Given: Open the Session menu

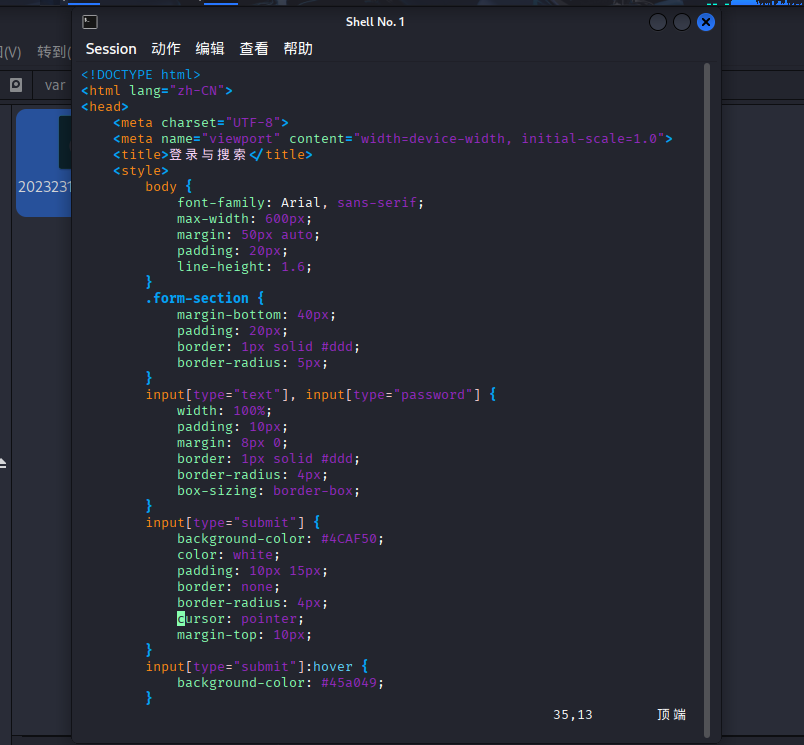Looking at the screenshot, I should [111, 49].
